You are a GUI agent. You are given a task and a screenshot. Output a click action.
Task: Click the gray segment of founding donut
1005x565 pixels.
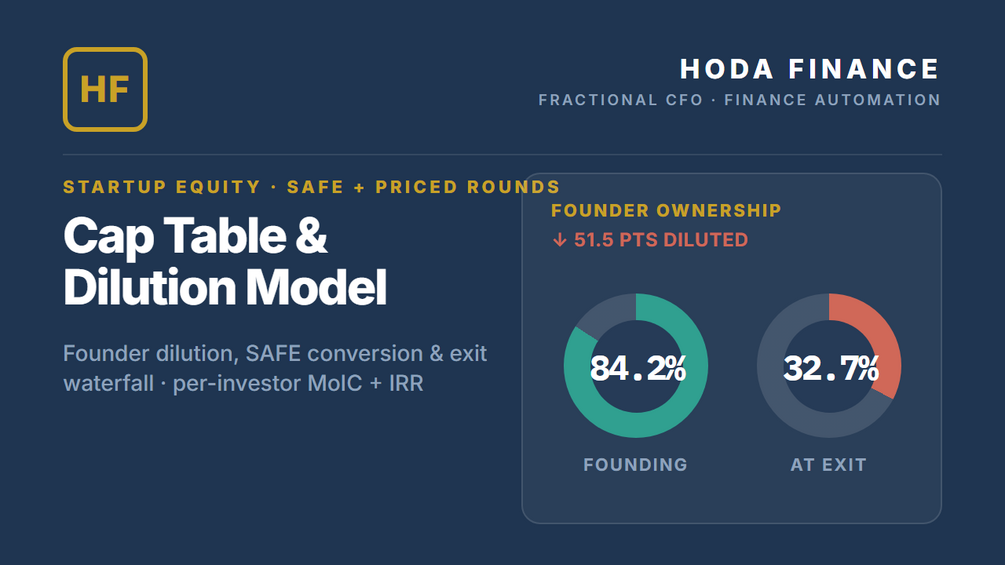[604, 313]
